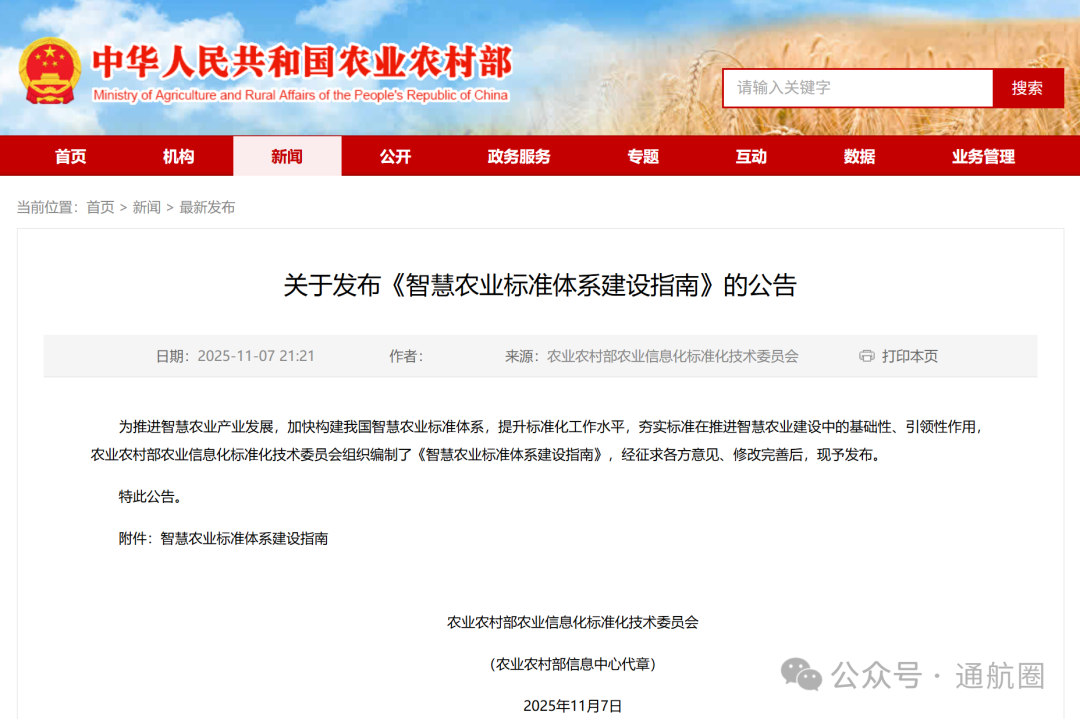This screenshot has height=719, width=1080.
Task: Open the 互动 menu
Action: point(751,156)
